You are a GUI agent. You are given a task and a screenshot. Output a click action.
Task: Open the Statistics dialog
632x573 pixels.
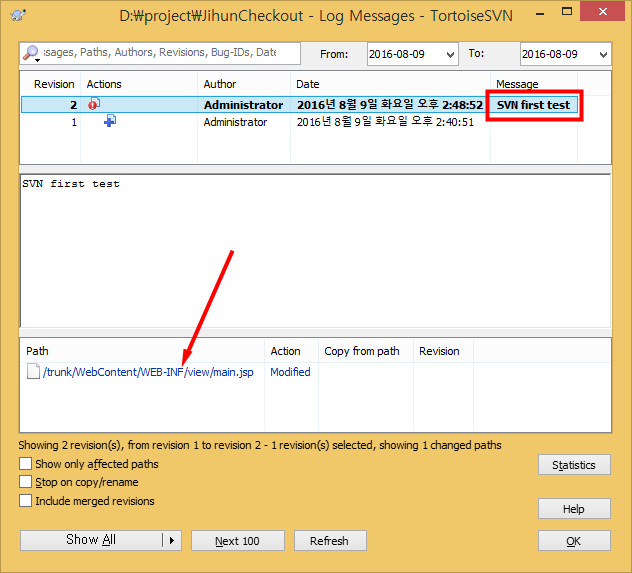(574, 465)
